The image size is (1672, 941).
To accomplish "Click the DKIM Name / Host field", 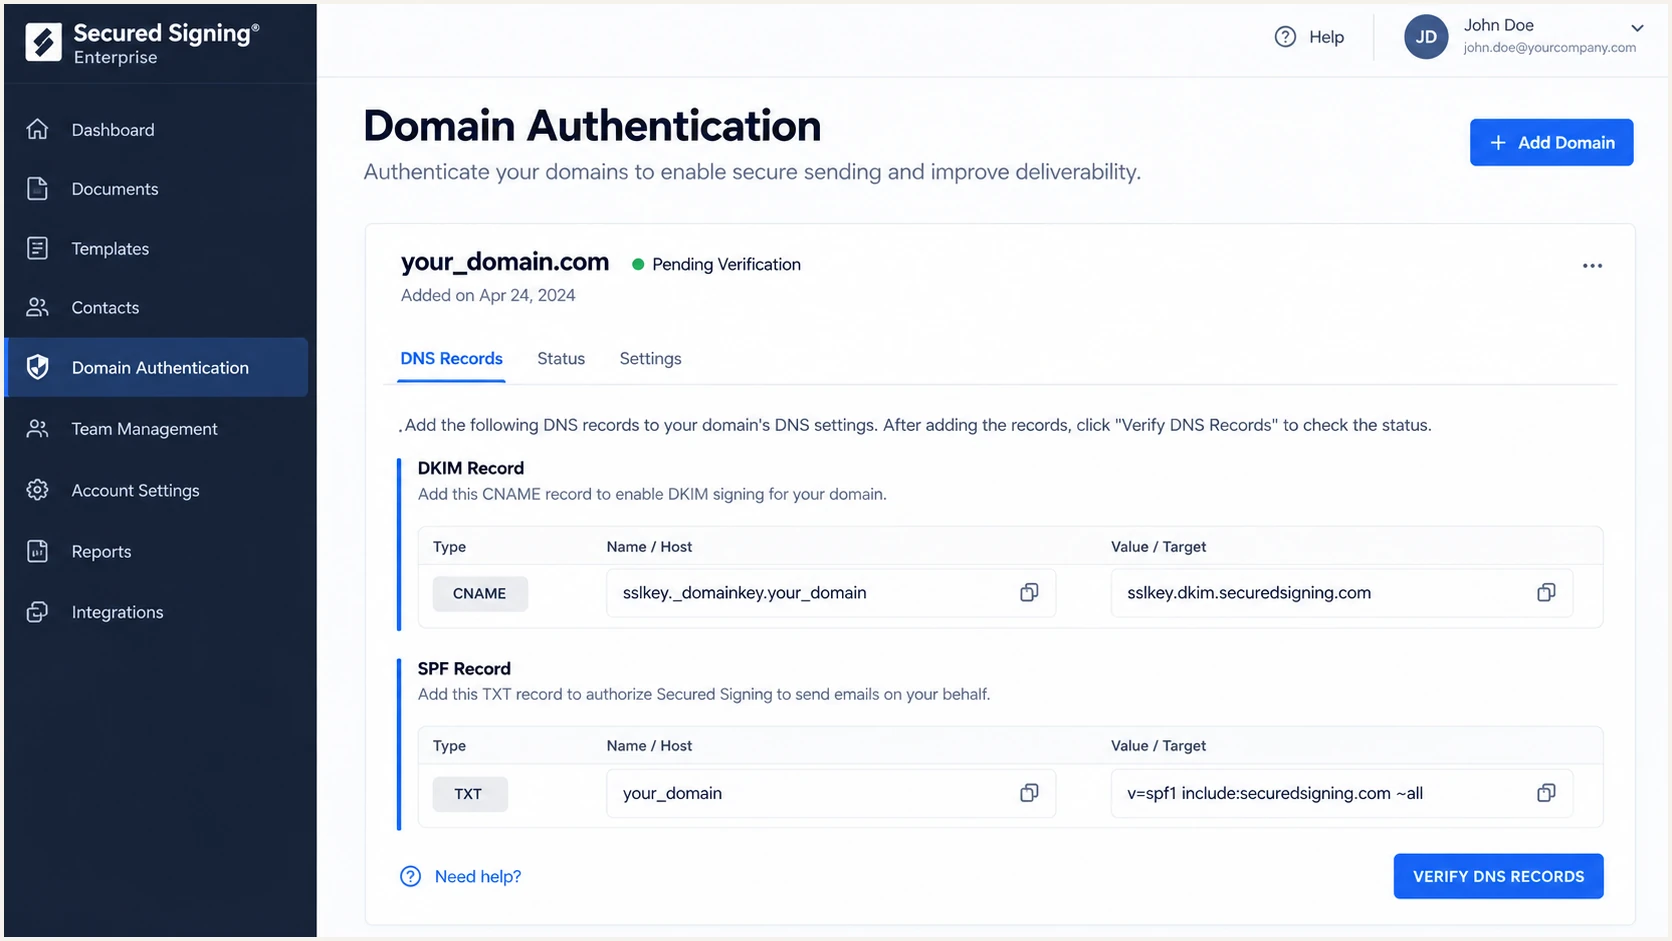I will [x=831, y=593].
